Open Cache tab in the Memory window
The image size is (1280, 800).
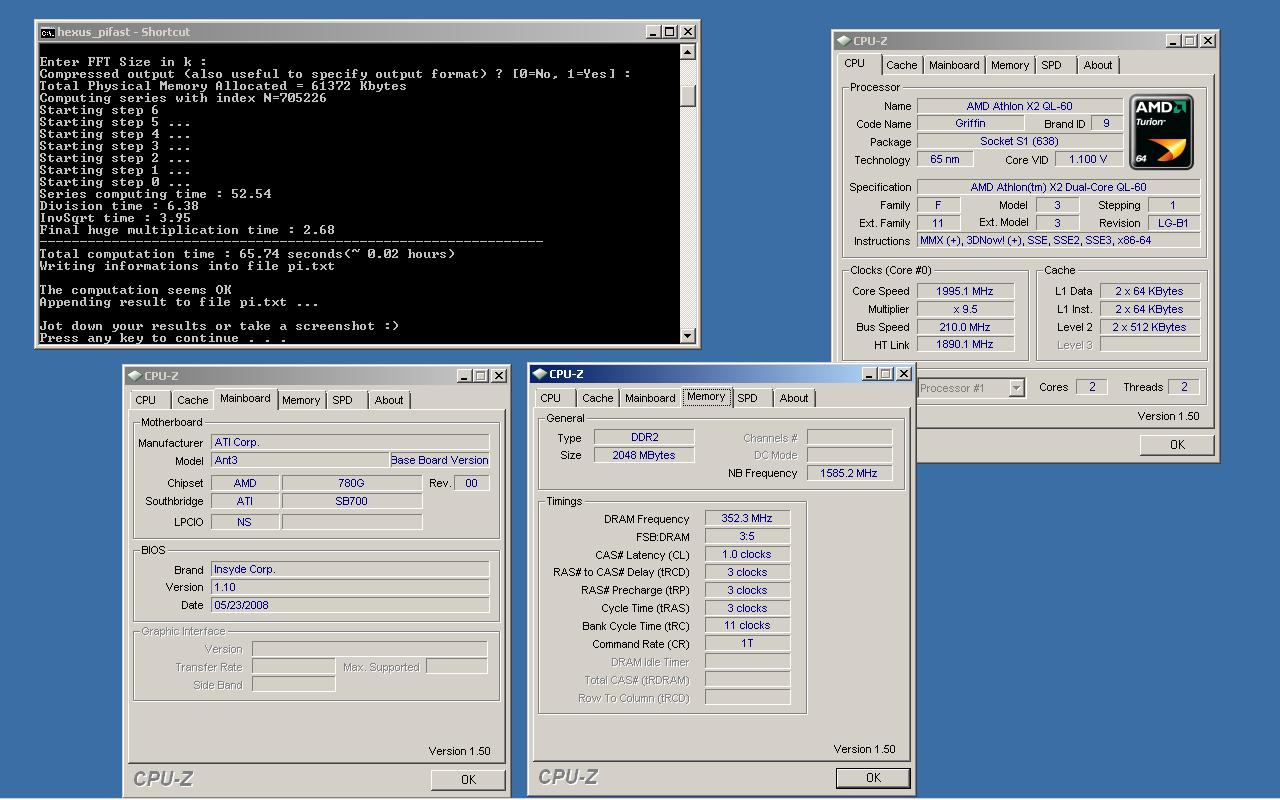[597, 398]
